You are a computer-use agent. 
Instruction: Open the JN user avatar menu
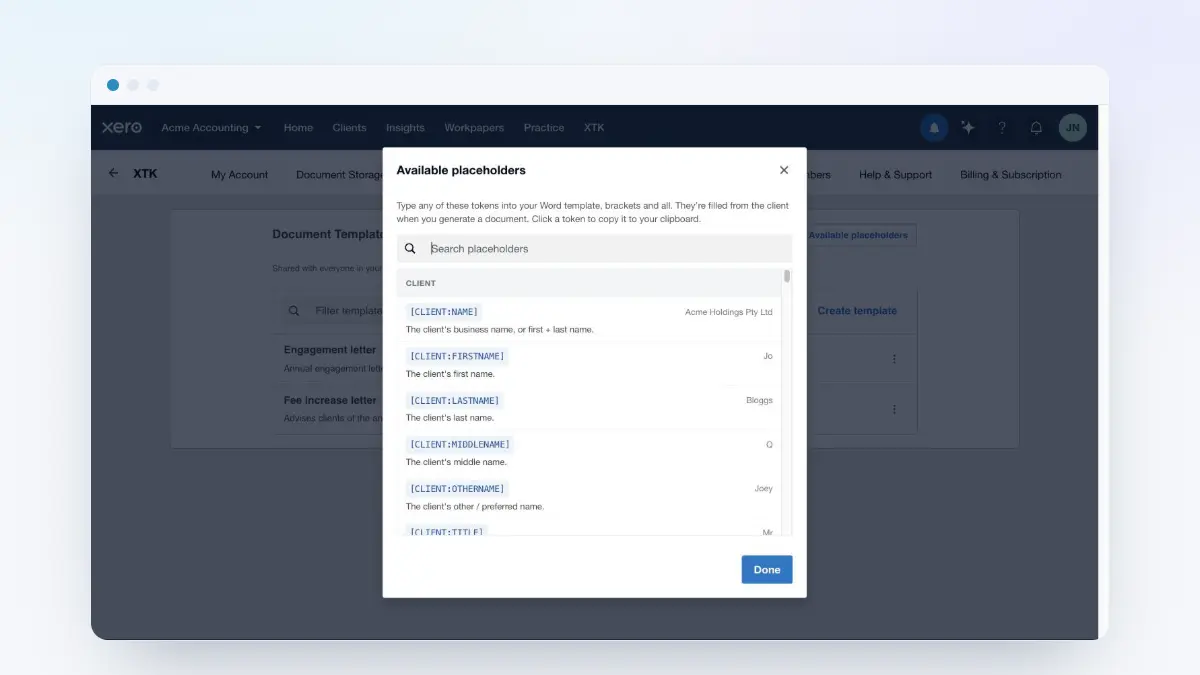coord(1073,128)
